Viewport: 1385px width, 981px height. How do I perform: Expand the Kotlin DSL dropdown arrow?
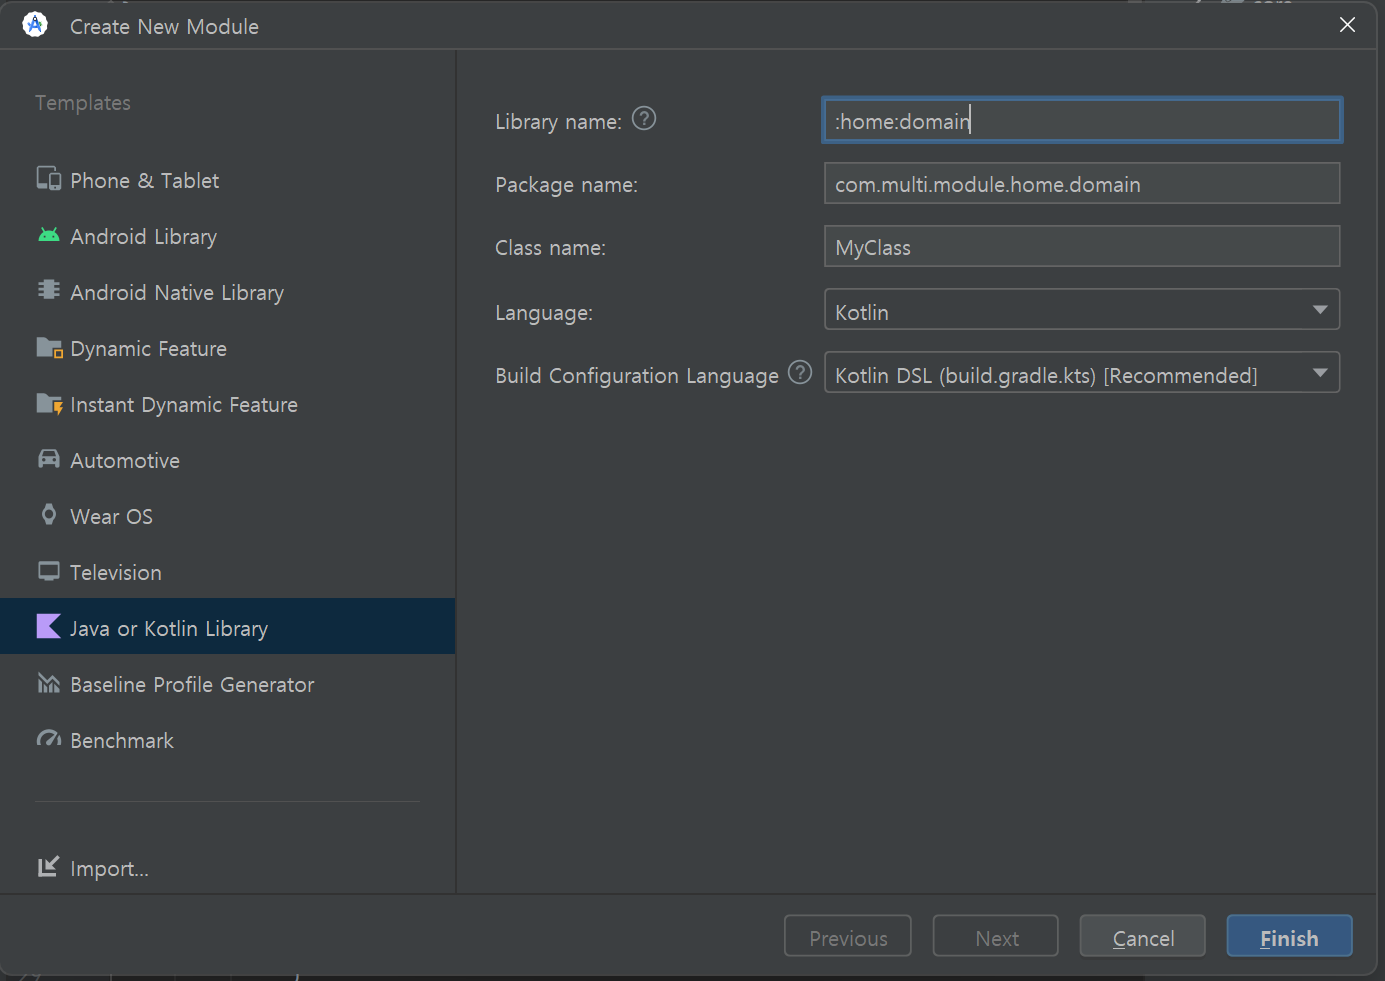pyautogui.click(x=1320, y=373)
